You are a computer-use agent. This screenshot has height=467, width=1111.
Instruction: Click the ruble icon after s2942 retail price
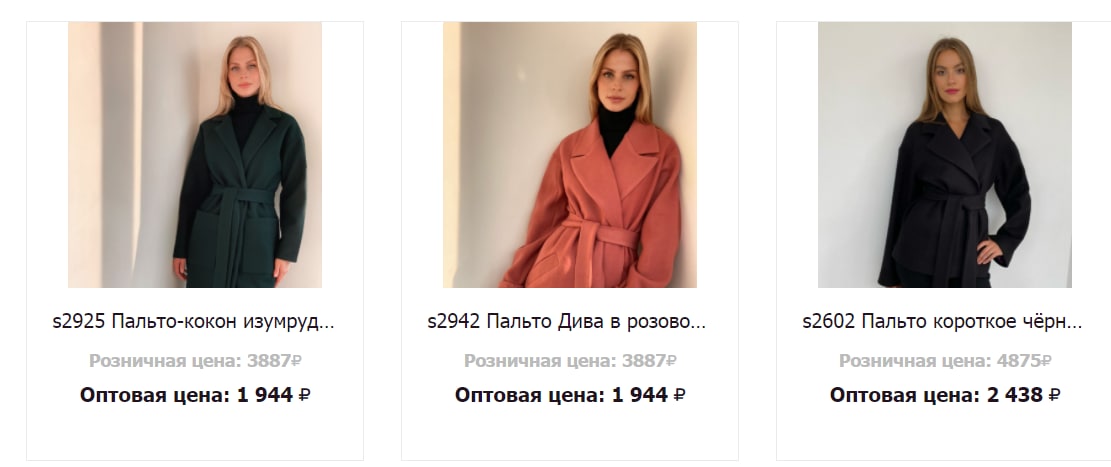[672, 361]
